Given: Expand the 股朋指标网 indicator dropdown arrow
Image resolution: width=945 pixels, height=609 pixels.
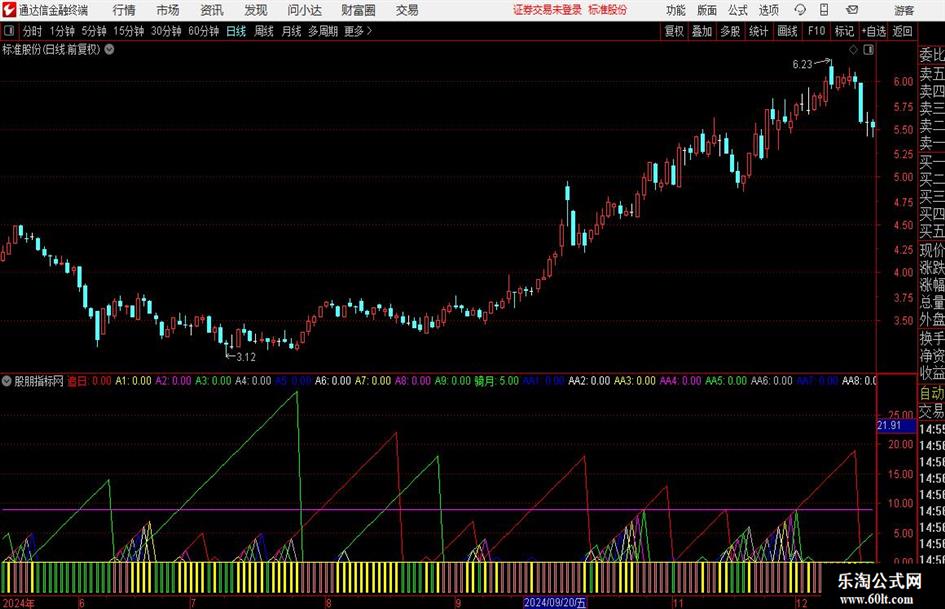Looking at the screenshot, I should click(x=7, y=381).
